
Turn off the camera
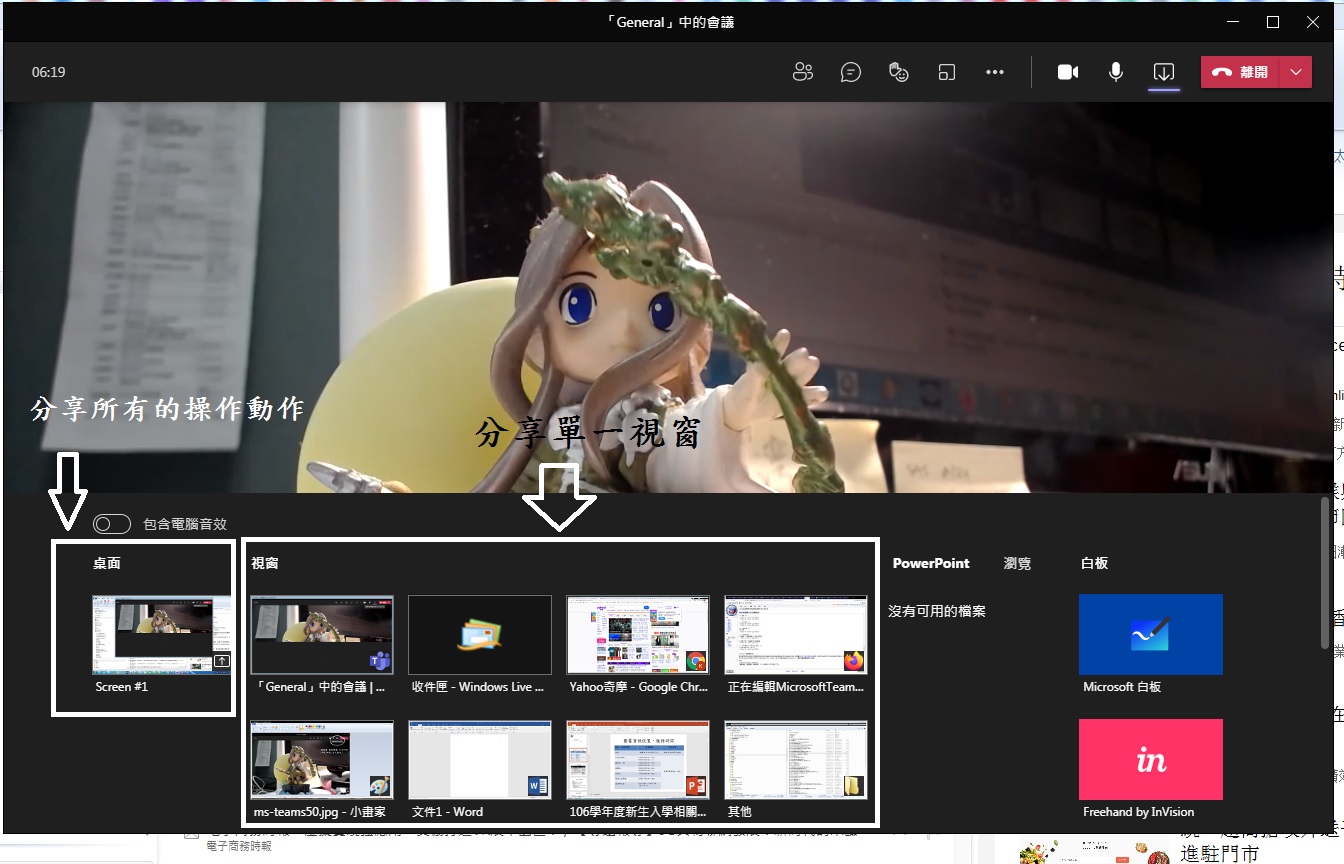[1068, 72]
